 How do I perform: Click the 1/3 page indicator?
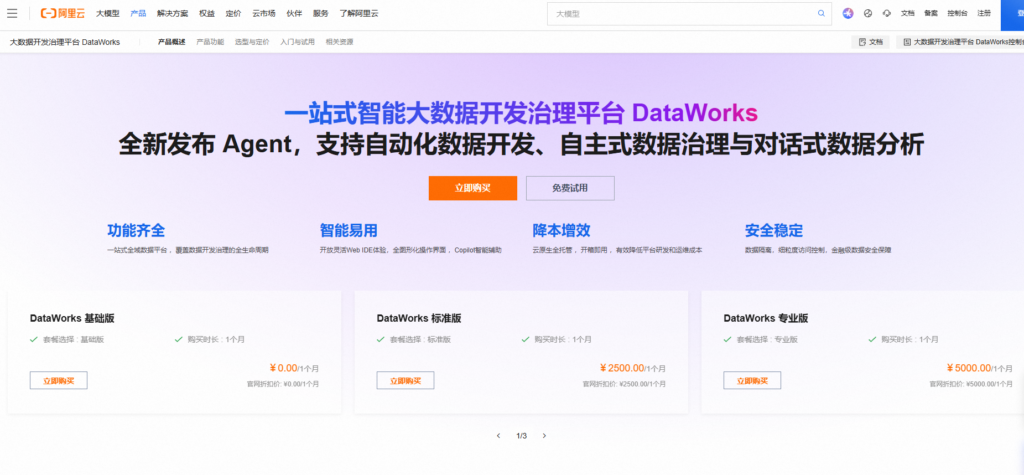tap(521, 436)
